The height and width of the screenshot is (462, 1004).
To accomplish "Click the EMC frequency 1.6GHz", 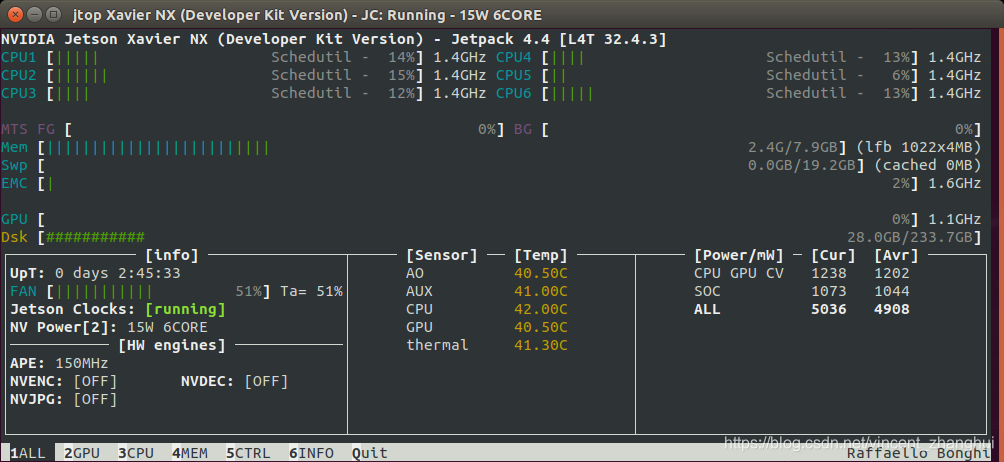I will tap(955, 184).
